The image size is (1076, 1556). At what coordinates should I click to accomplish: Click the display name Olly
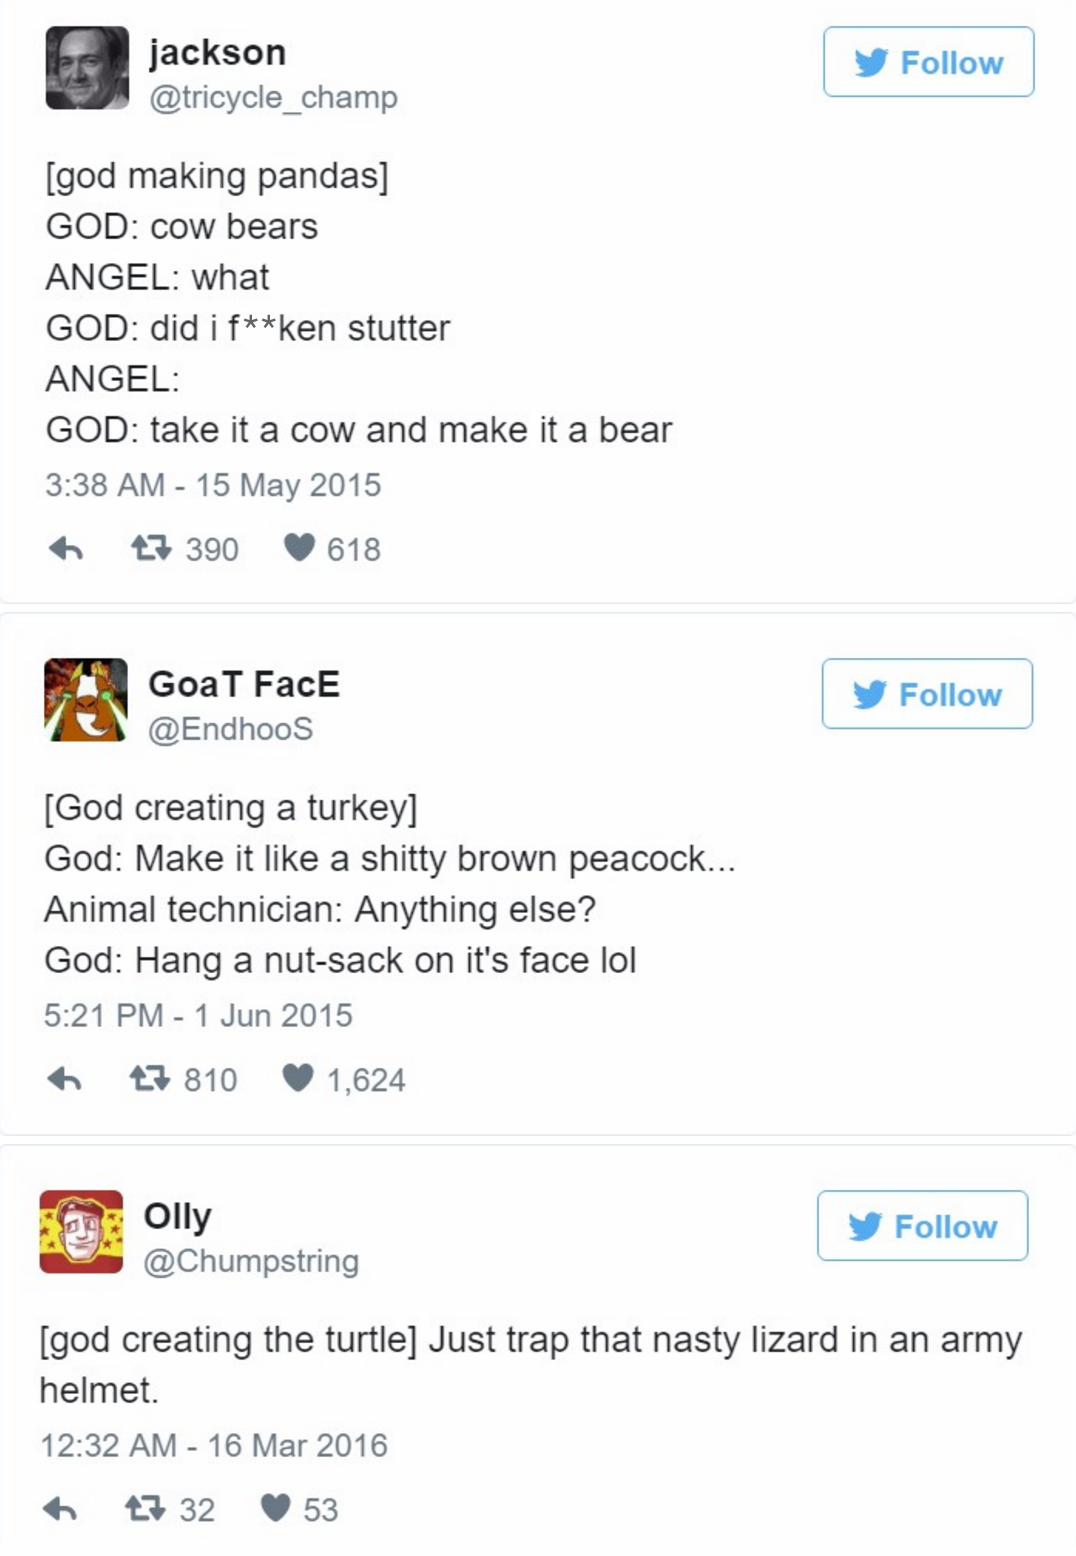(x=177, y=1216)
